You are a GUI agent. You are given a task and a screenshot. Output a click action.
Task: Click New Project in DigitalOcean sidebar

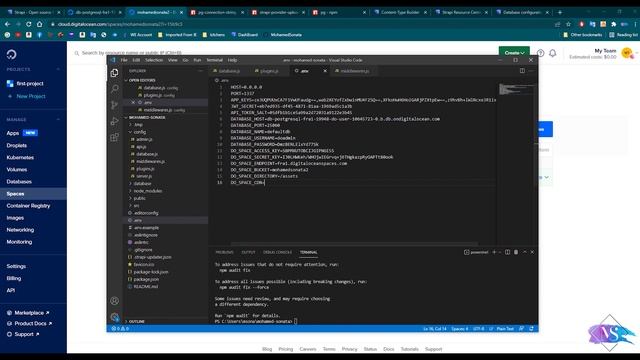tap(31, 96)
